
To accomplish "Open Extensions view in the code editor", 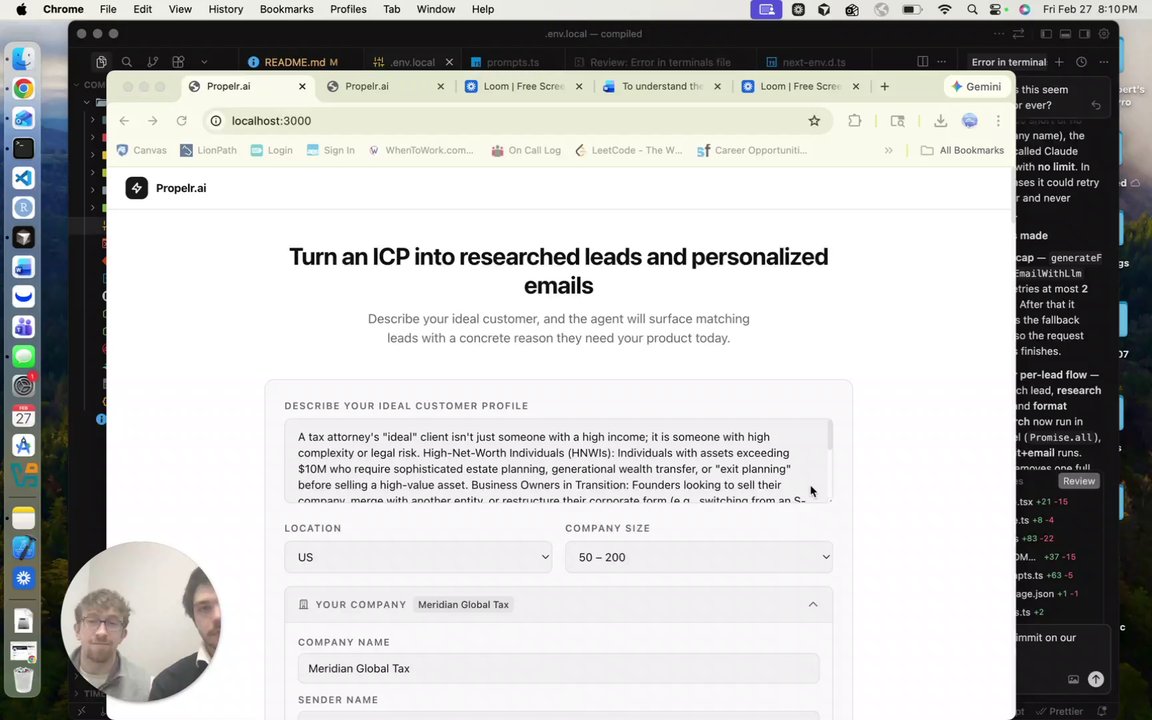I will [x=178, y=62].
